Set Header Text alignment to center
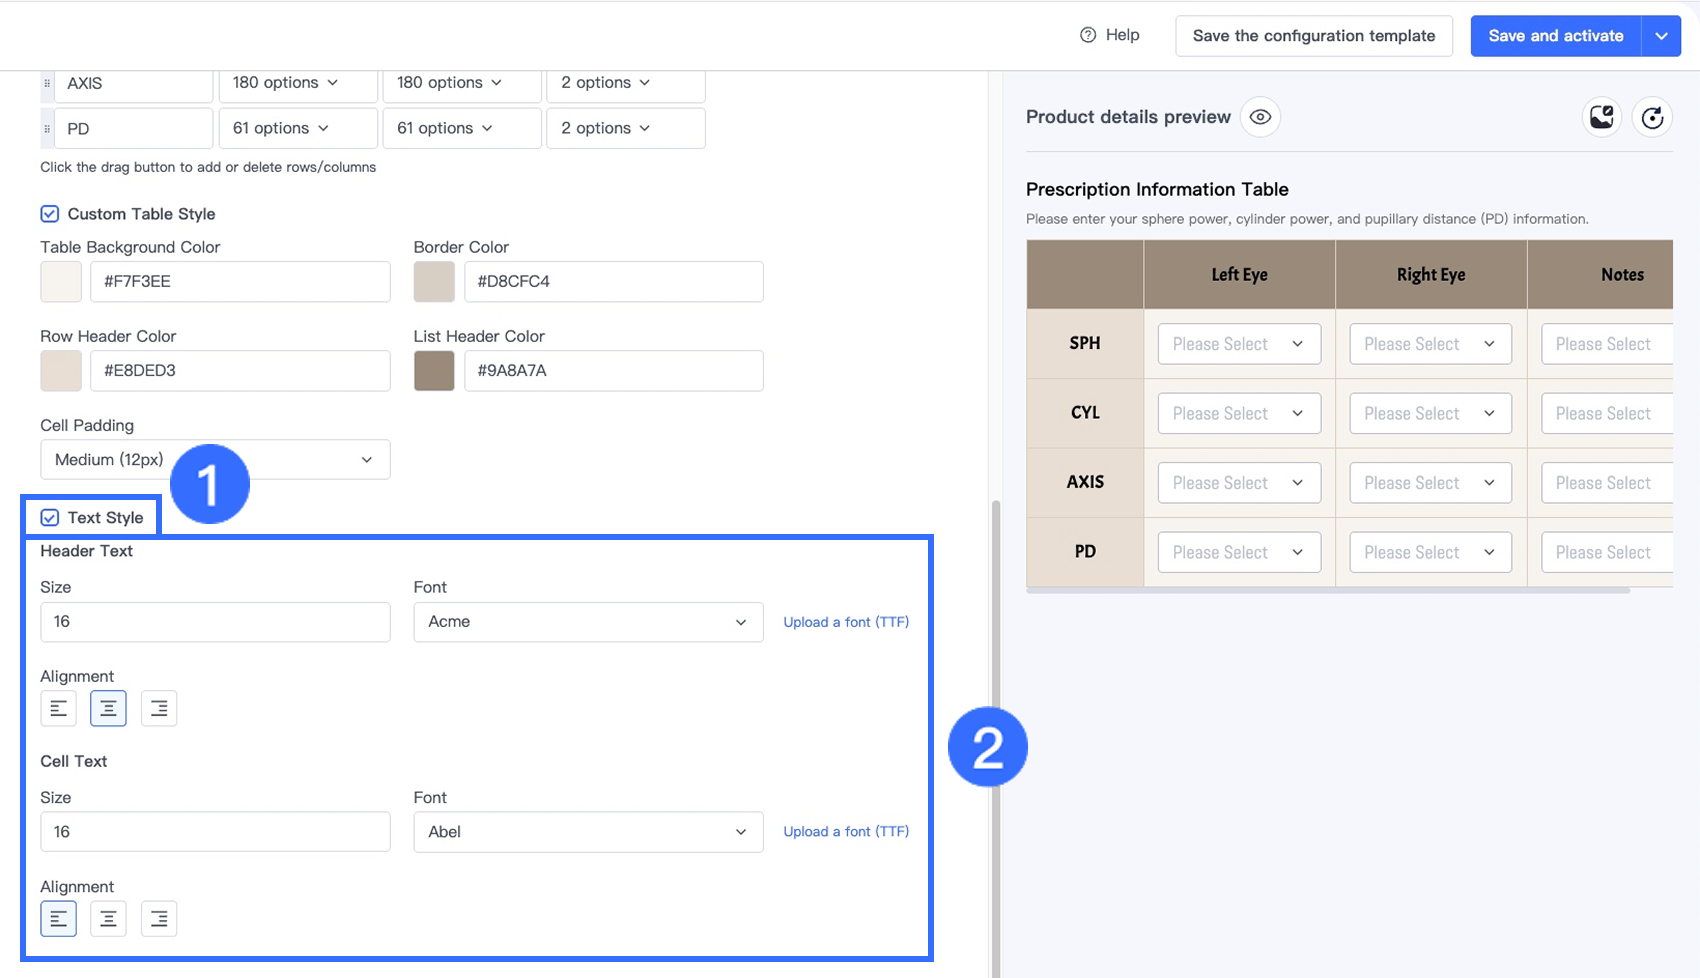The image size is (1700, 978). point(108,708)
